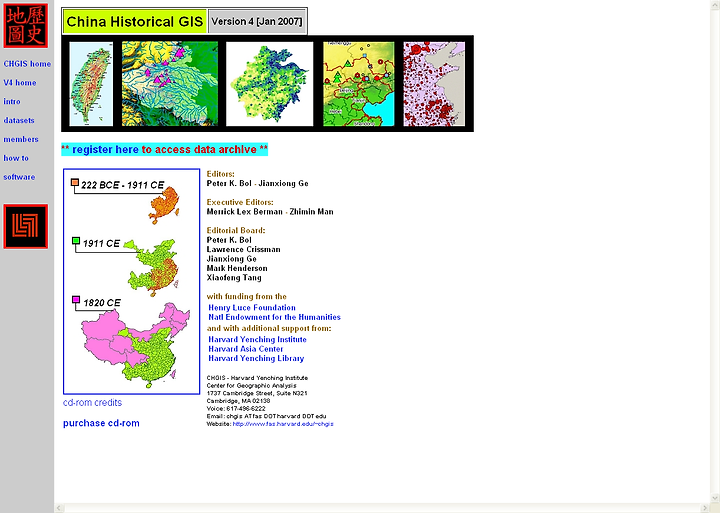Click the orange 222 BCE legend square

[x=75, y=182]
